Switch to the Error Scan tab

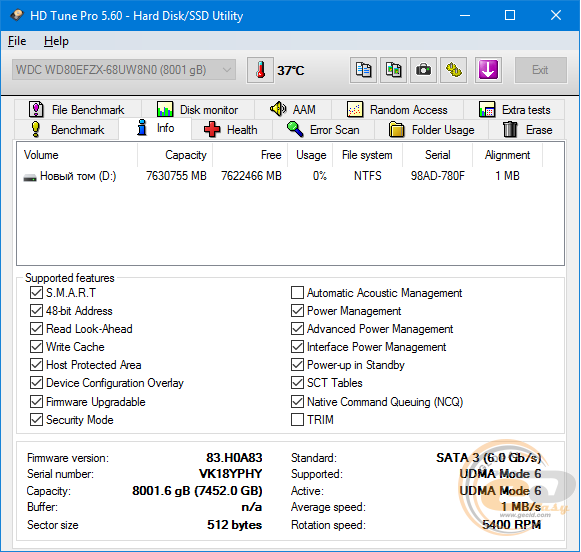(323, 130)
